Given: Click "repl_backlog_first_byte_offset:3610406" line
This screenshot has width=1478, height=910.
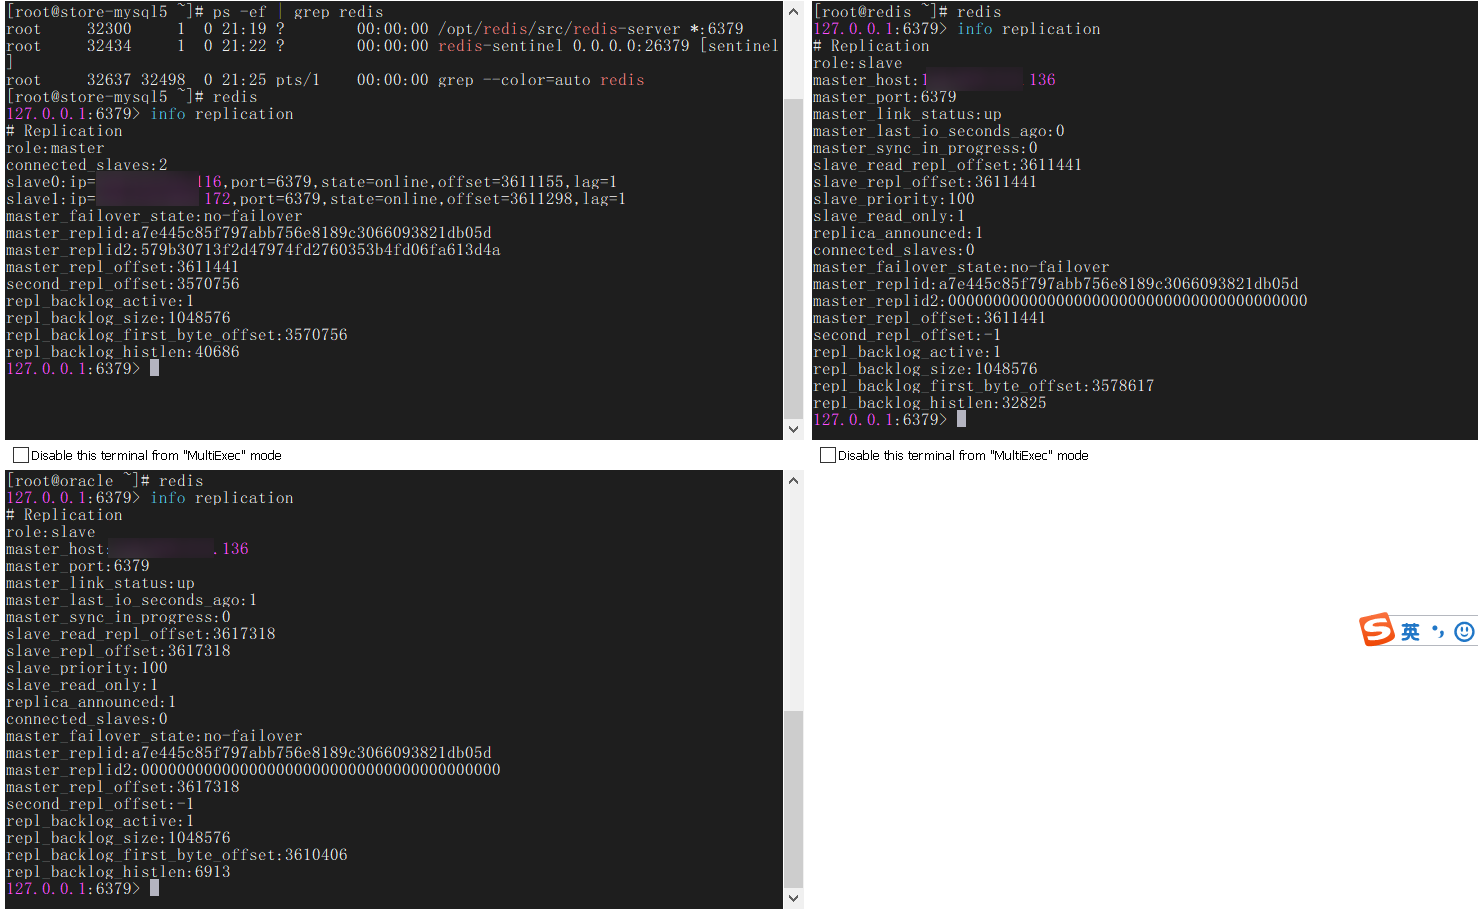Looking at the screenshot, I should [177, 855].
